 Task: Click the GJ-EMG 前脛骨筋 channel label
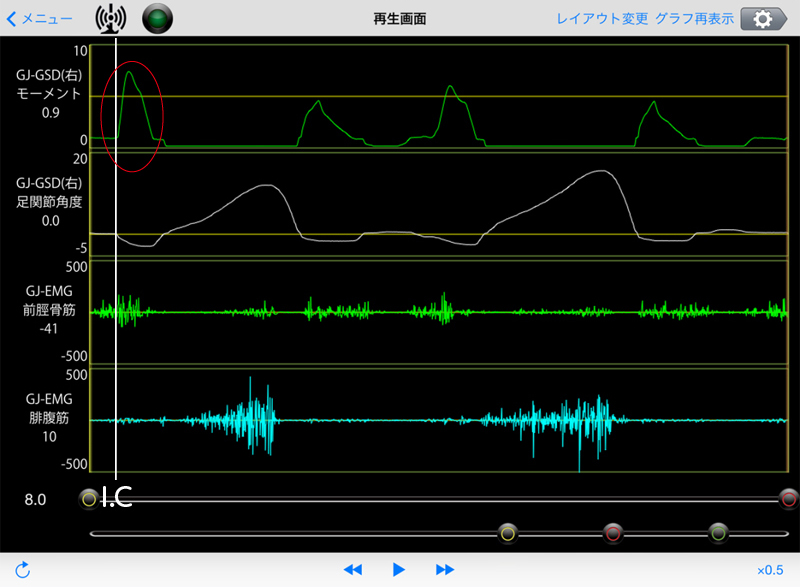pos(49,300)
